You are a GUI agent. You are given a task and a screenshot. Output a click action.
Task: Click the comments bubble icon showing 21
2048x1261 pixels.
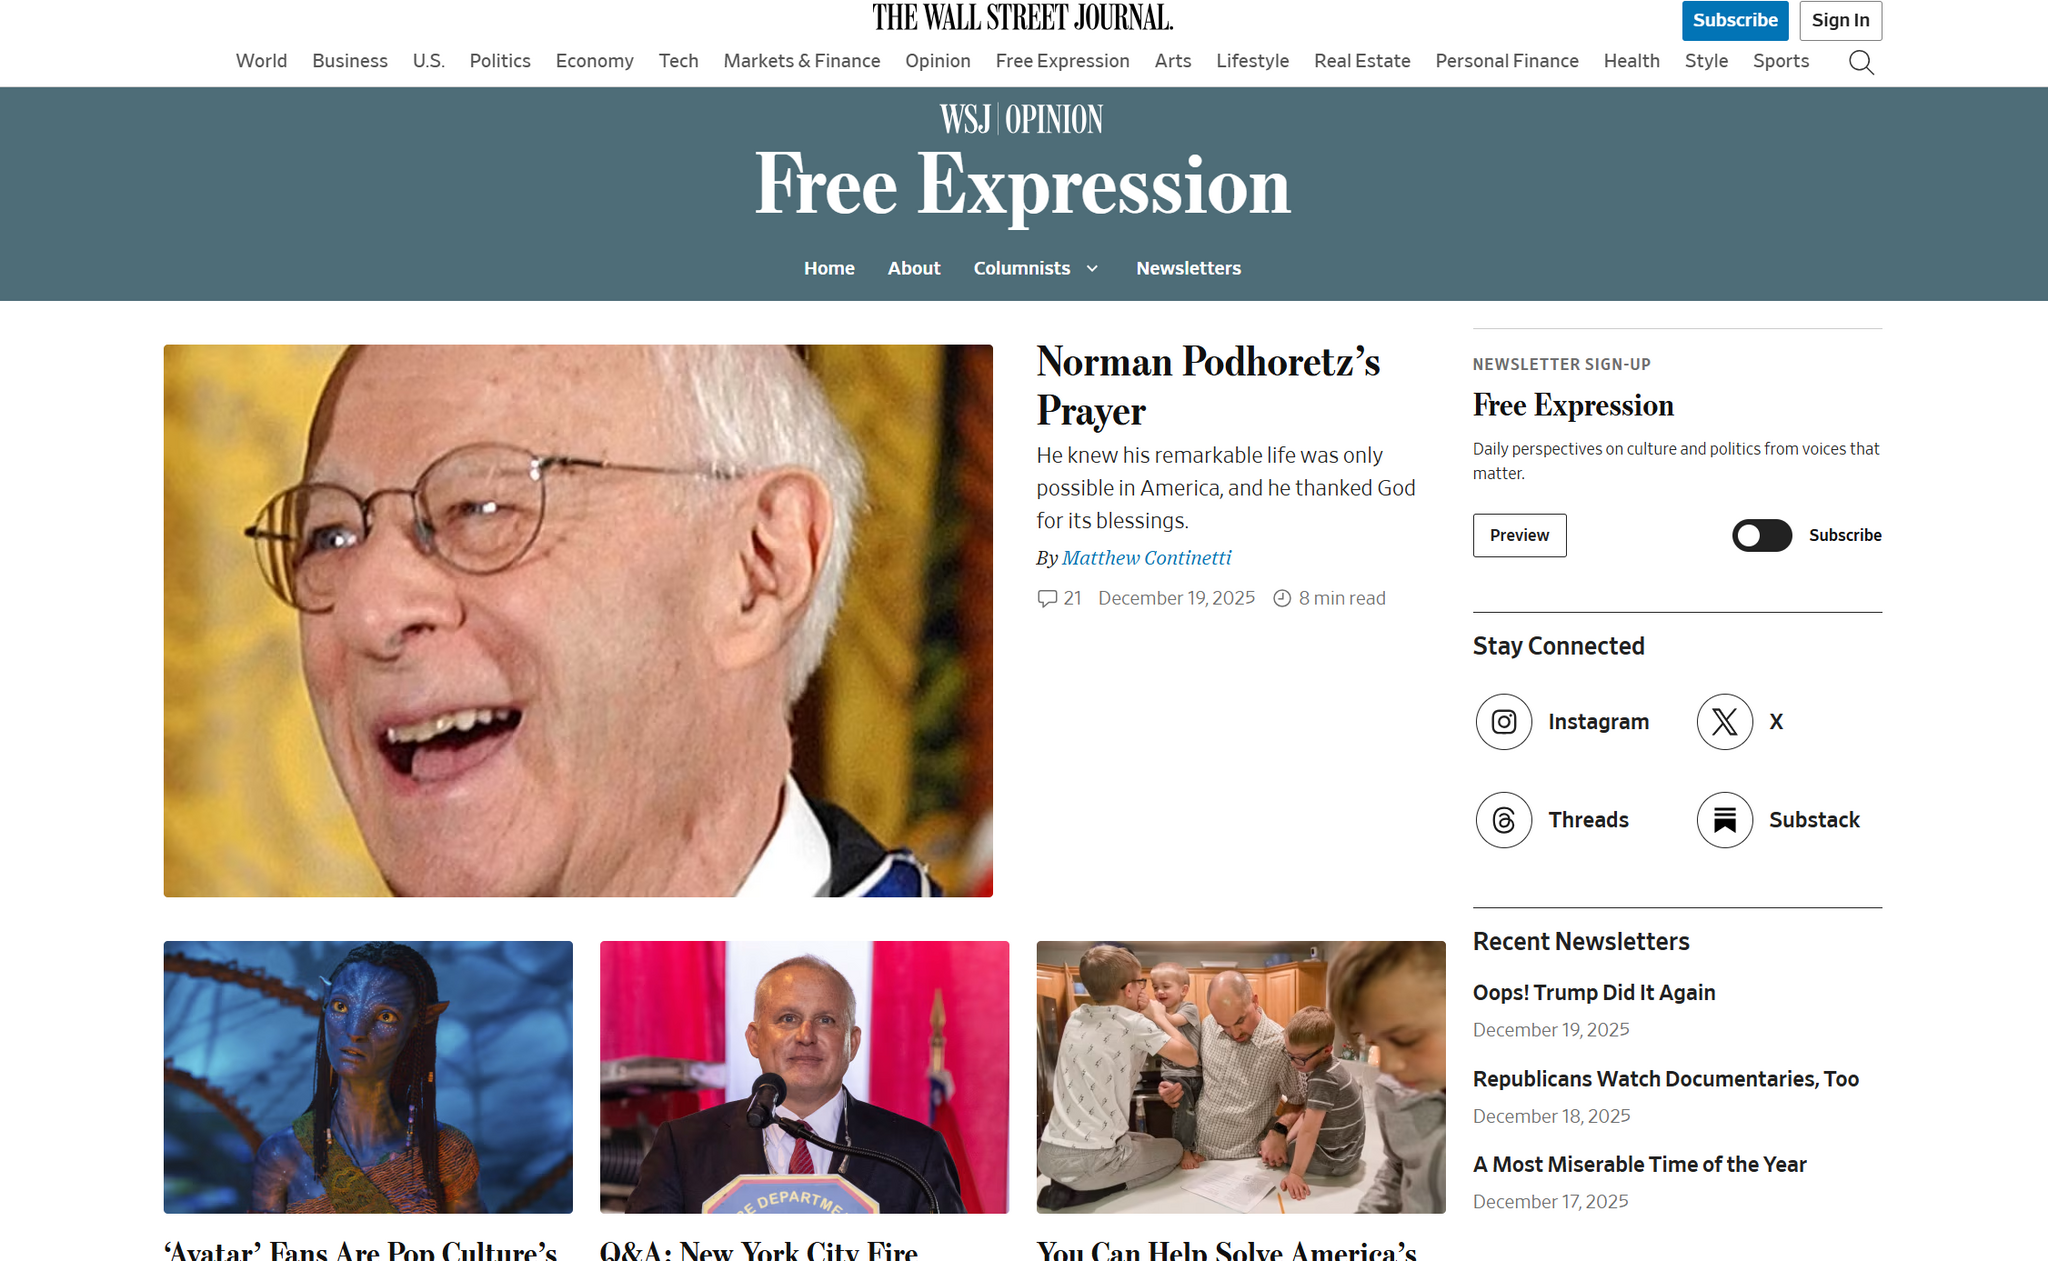point(1047,598)
